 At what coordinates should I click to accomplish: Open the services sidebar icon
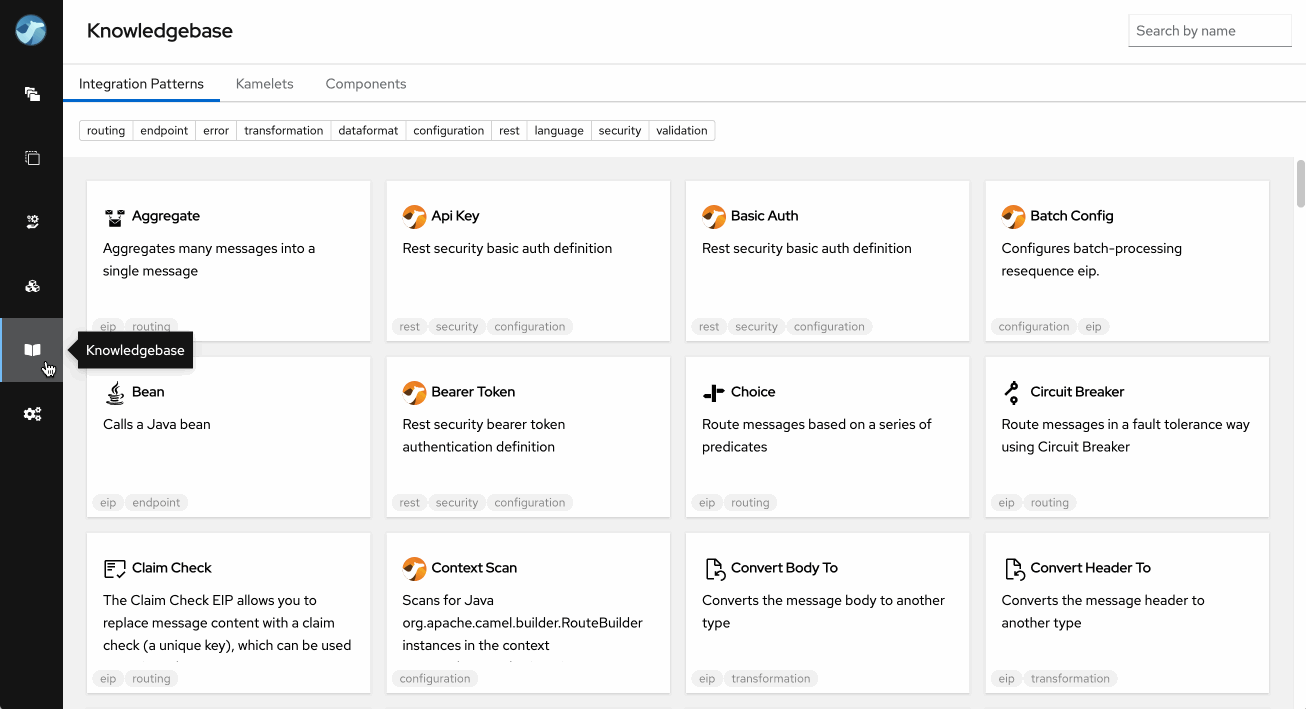coord(31,221)
